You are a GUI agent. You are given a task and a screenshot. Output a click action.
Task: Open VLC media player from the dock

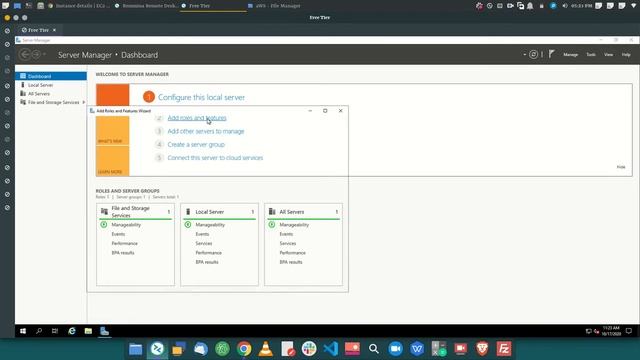coord(266,349)
